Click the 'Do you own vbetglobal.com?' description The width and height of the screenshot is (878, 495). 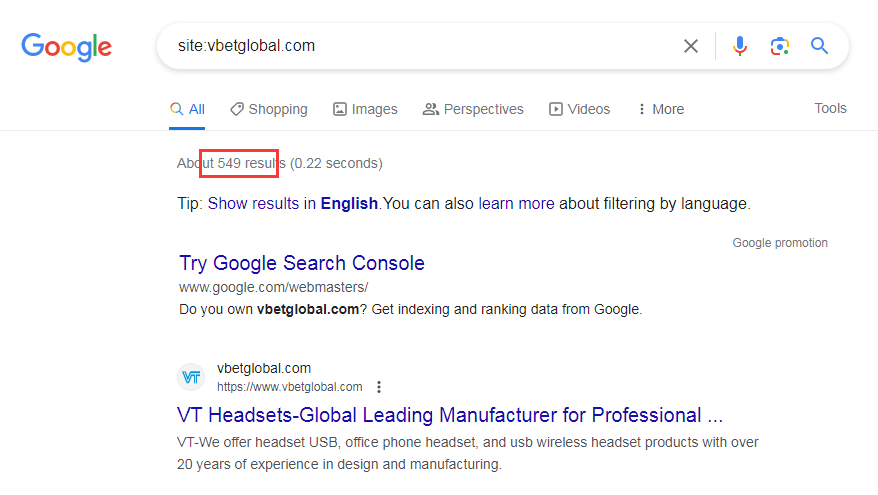tap(410, 310)
